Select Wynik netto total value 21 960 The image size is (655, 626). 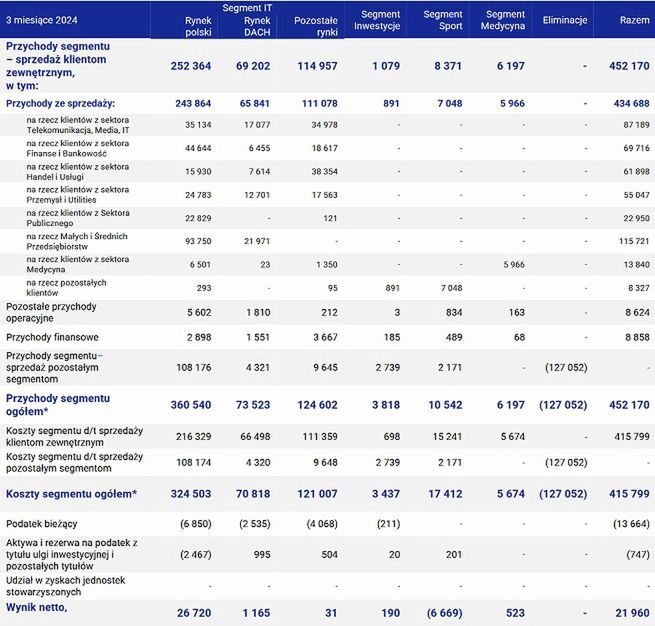[x=632, y=613]
